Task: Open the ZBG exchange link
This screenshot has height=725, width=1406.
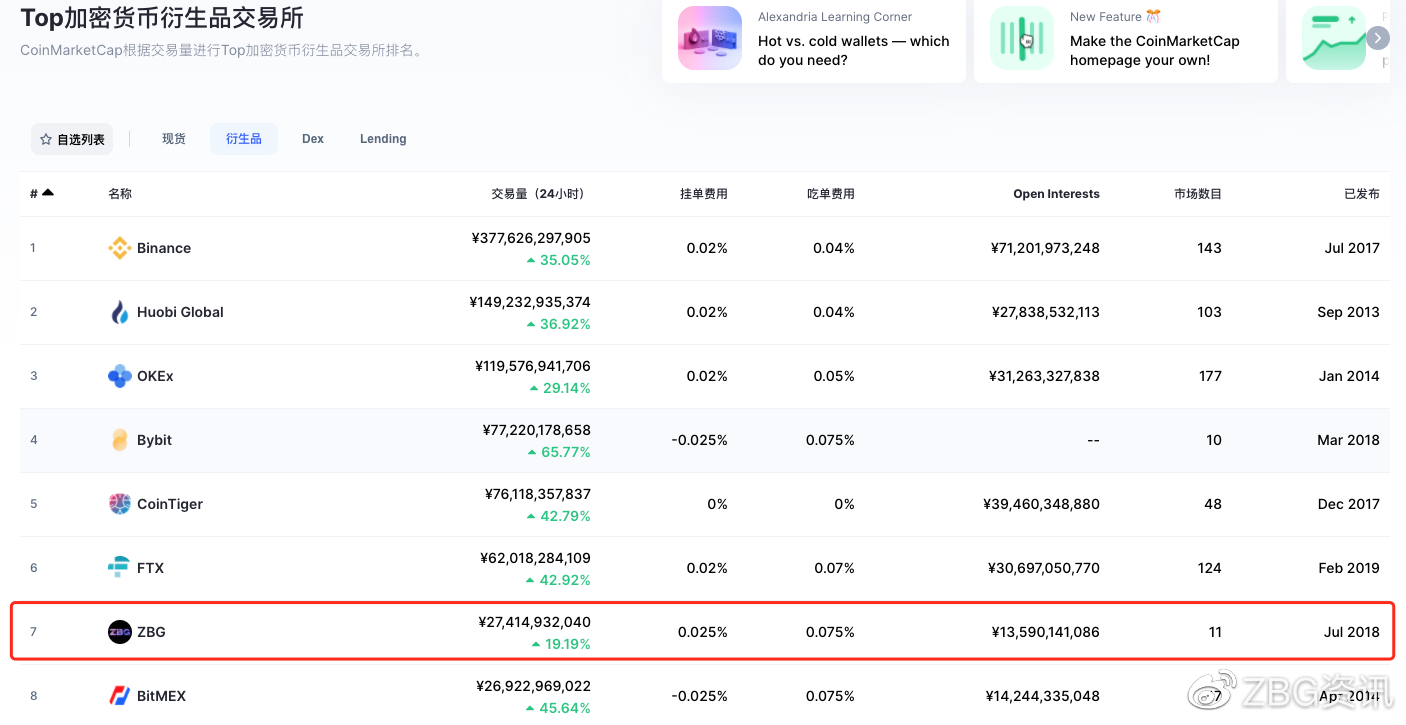Action: [x=151, y=632]
